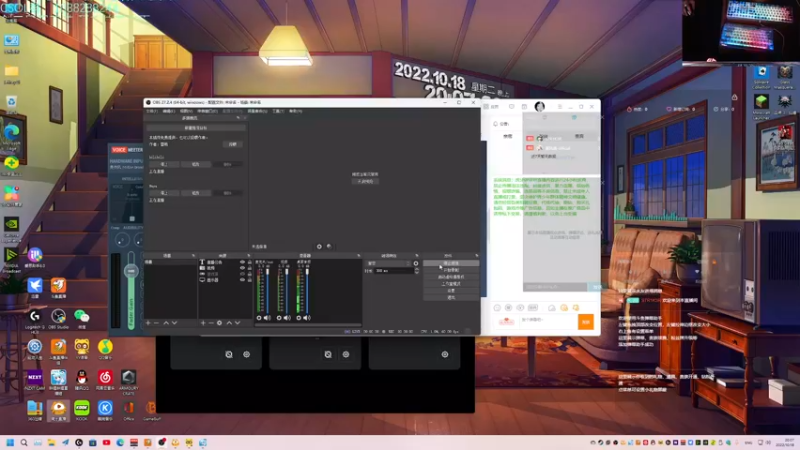
Task: Launch the KOOK desktop shortcut
Action: (x=82, y=408)
